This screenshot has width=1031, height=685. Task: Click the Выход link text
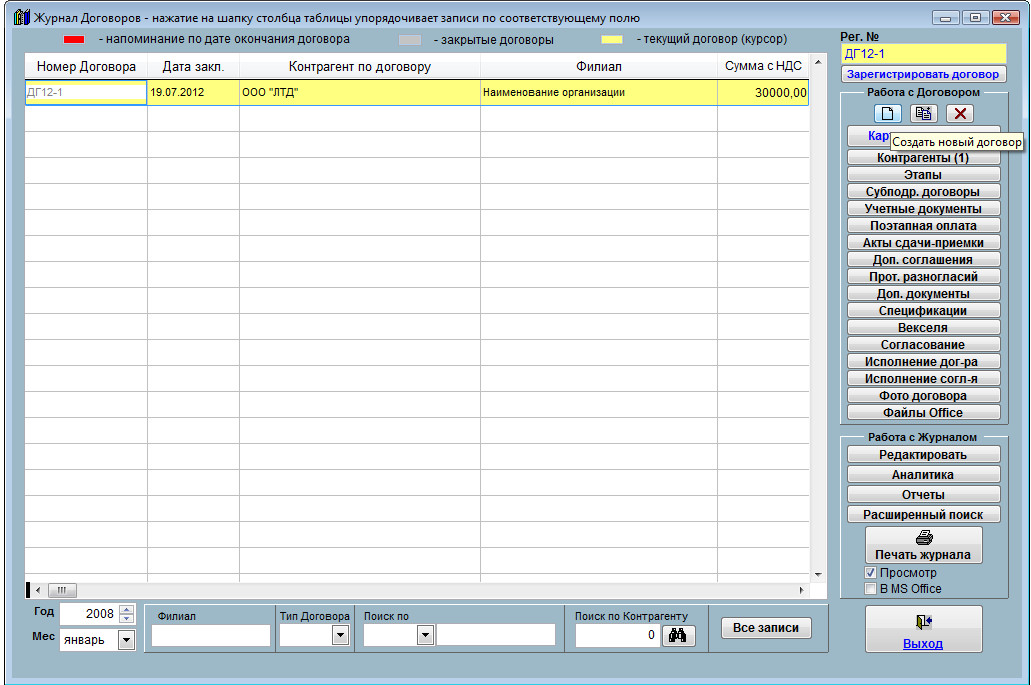[923, 644]
